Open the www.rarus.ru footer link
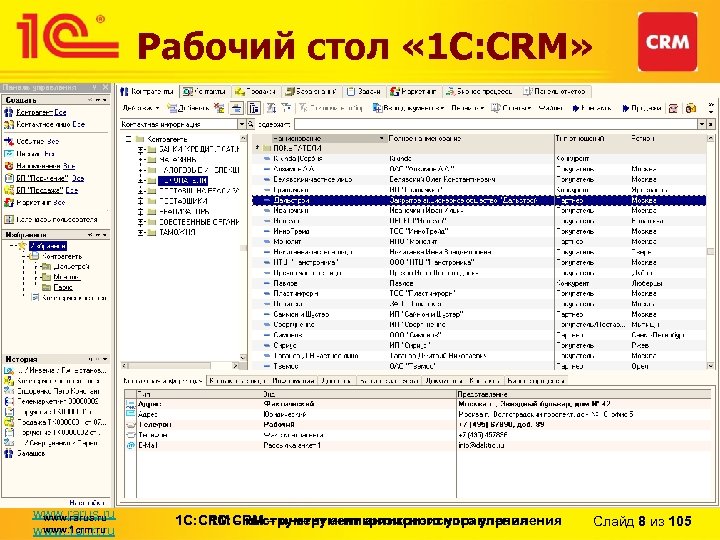The width and height of the screenshot is (720, 540). pyautogui.click(x=73, y=515)
